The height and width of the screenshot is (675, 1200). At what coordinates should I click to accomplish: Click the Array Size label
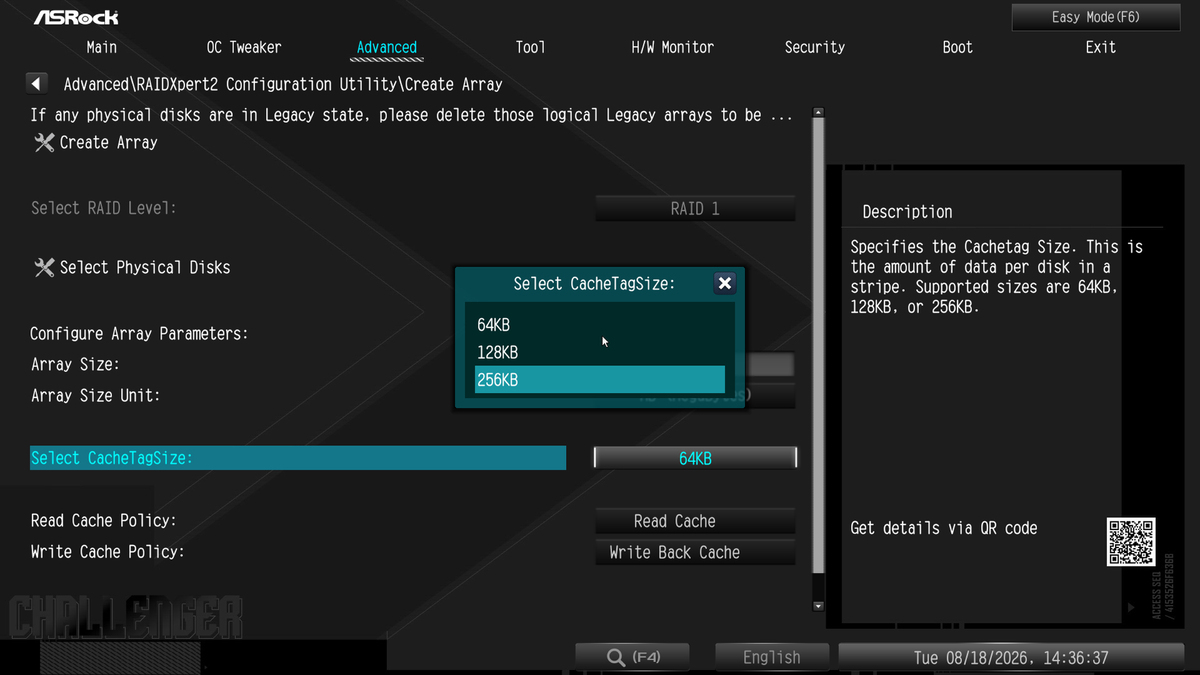pos(75,365)
